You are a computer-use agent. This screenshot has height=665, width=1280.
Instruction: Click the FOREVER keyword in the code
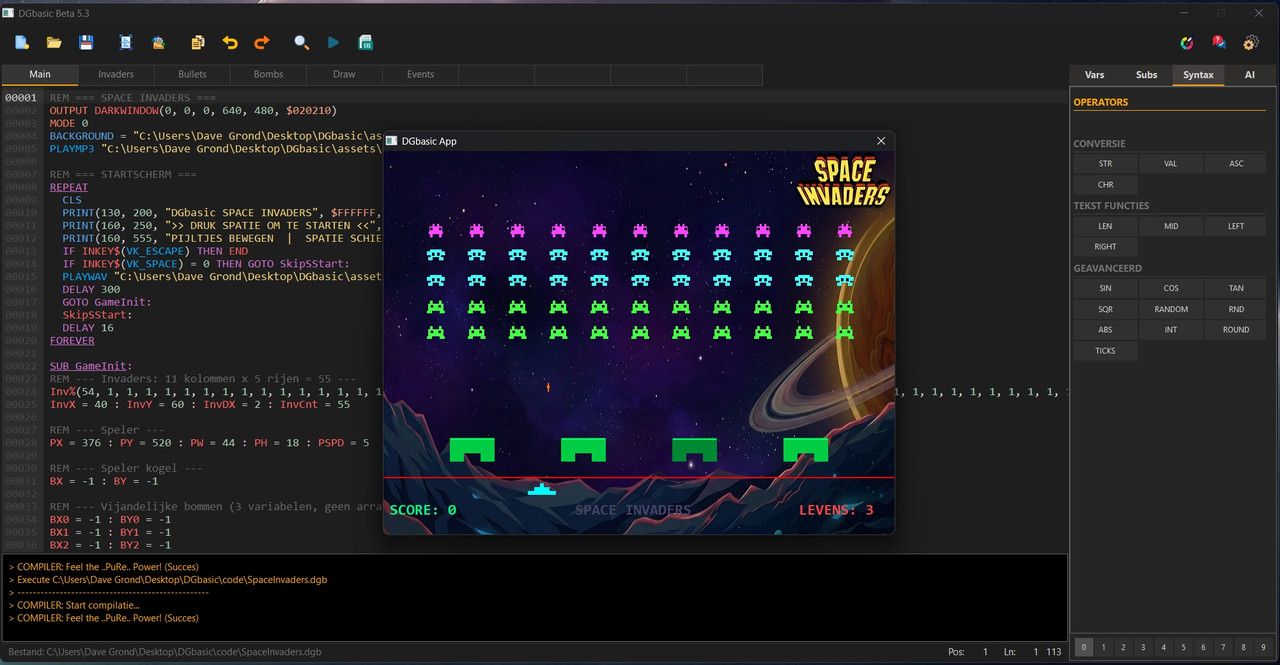click(72, 340)
